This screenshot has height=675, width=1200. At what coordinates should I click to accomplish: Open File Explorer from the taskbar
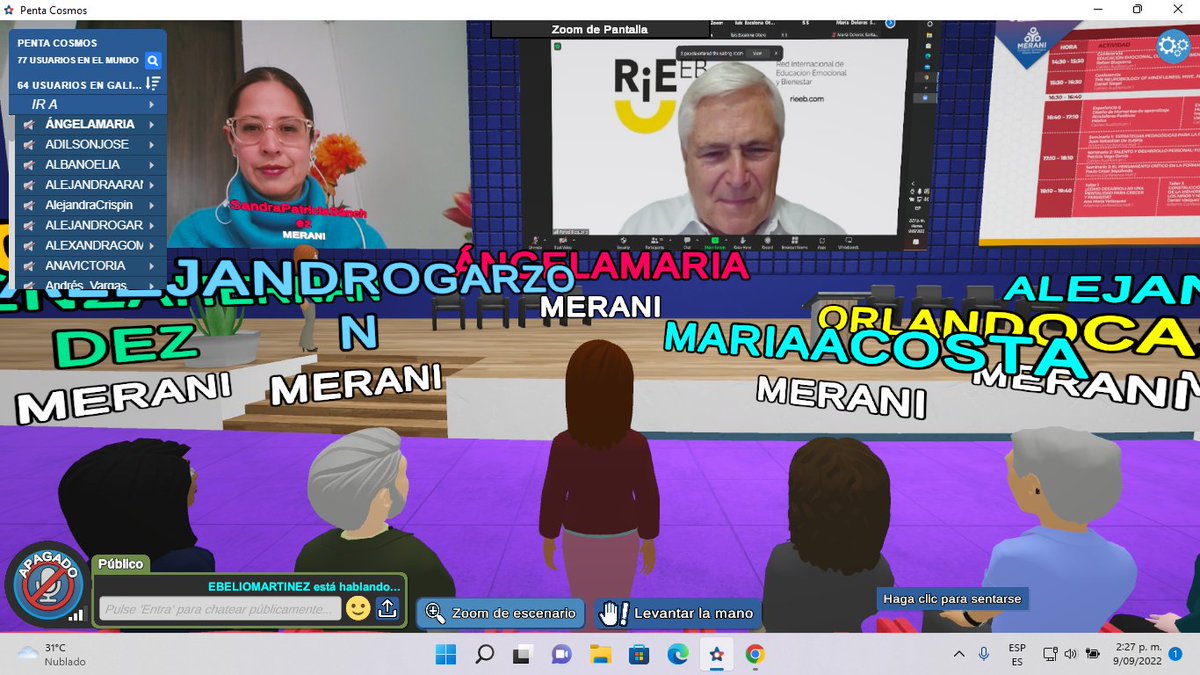[x=600, y=655]
